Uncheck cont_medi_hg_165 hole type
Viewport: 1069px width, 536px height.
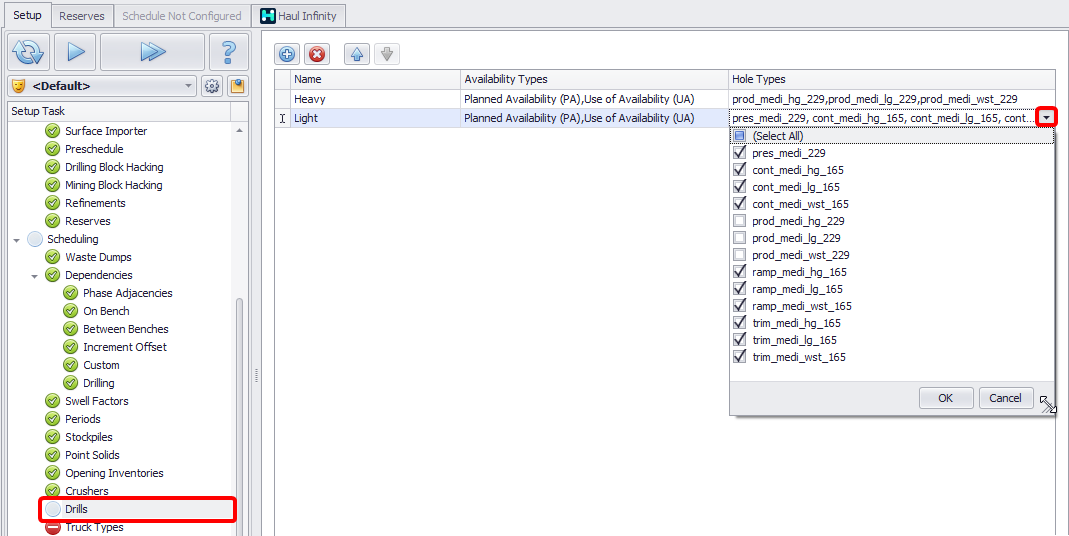click(x=739, y=170)
